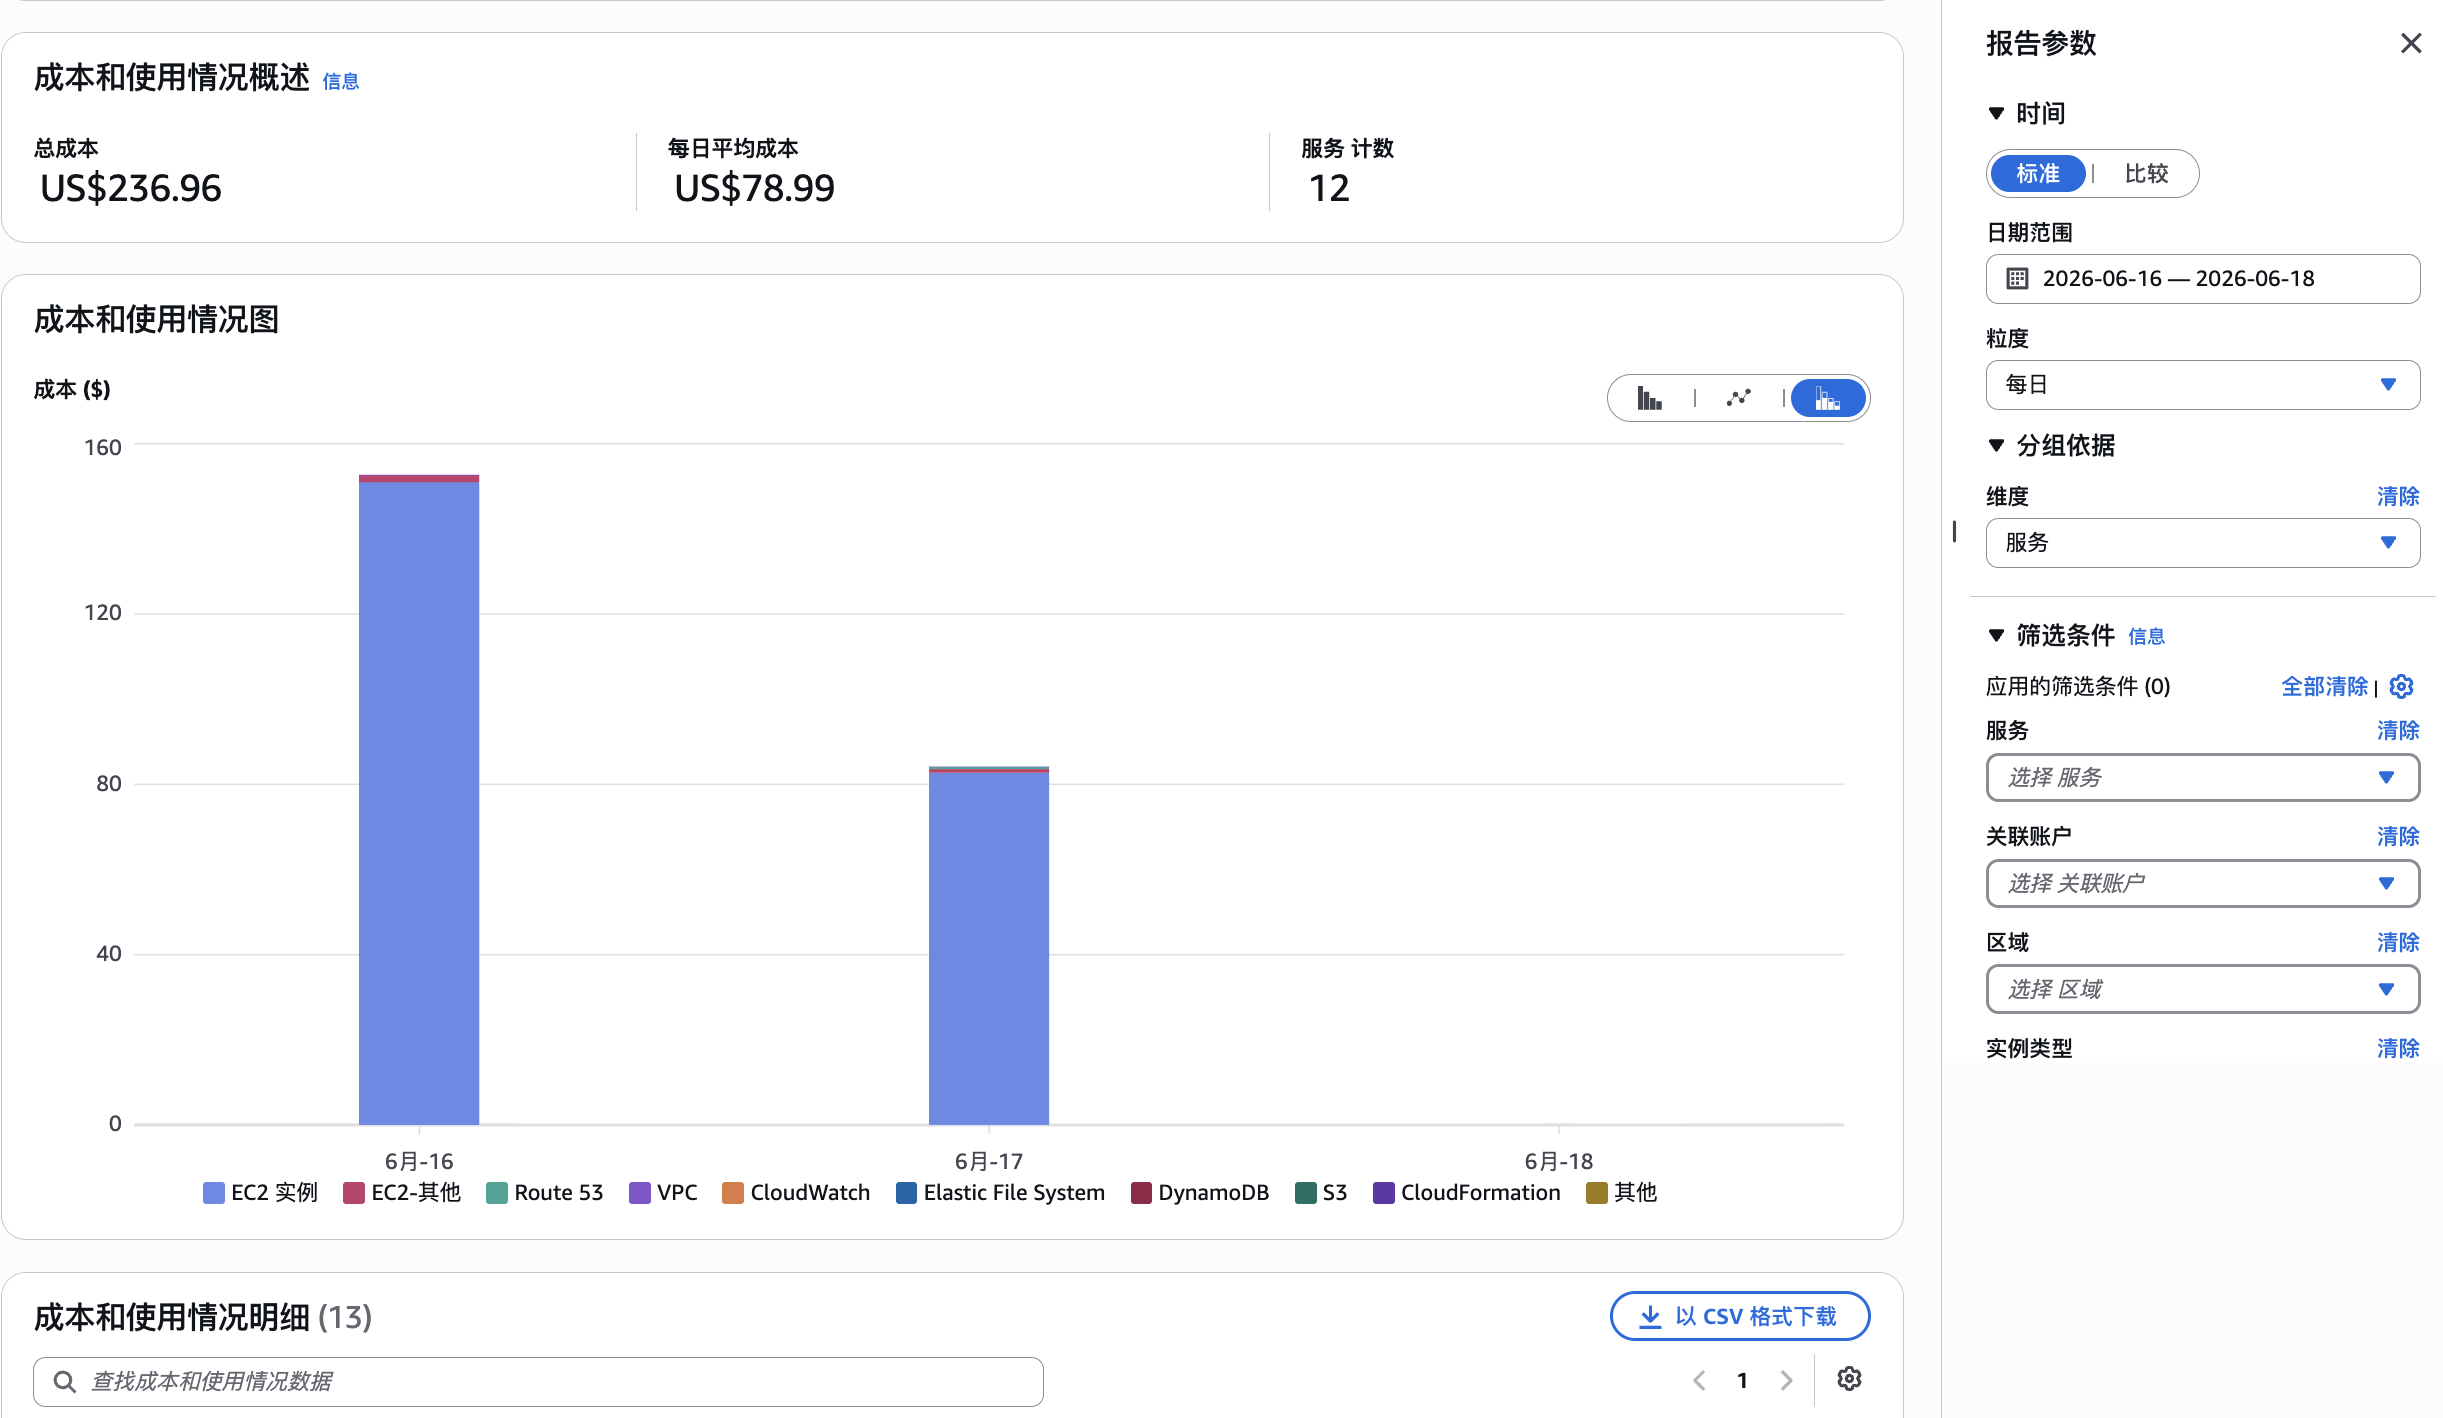Click daily average cost US$78.99
Viewport: 2443px width, 1418px height.
click(x=754, y=189)
